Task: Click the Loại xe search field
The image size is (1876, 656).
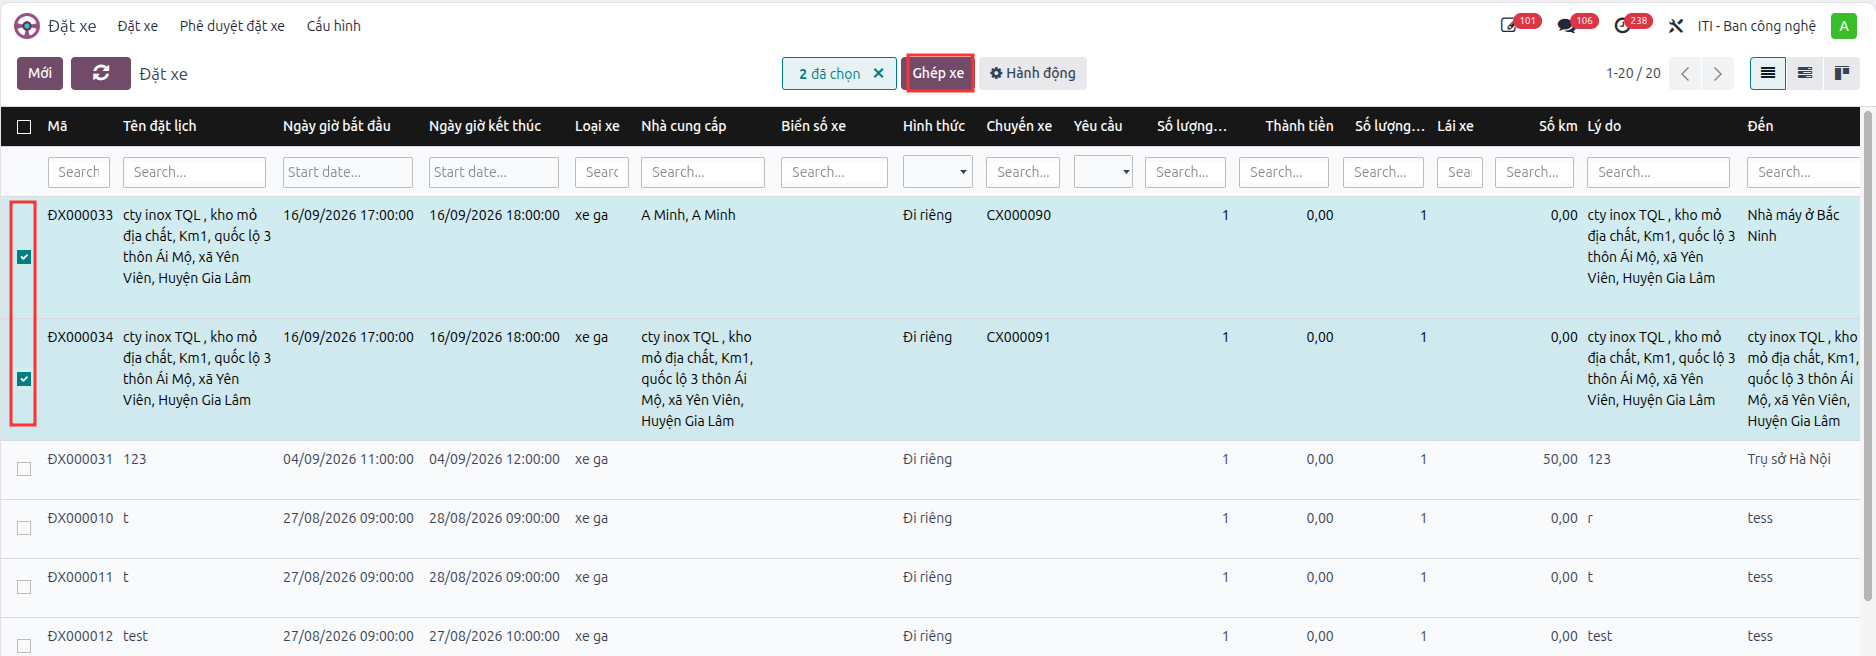Action: 601,172
